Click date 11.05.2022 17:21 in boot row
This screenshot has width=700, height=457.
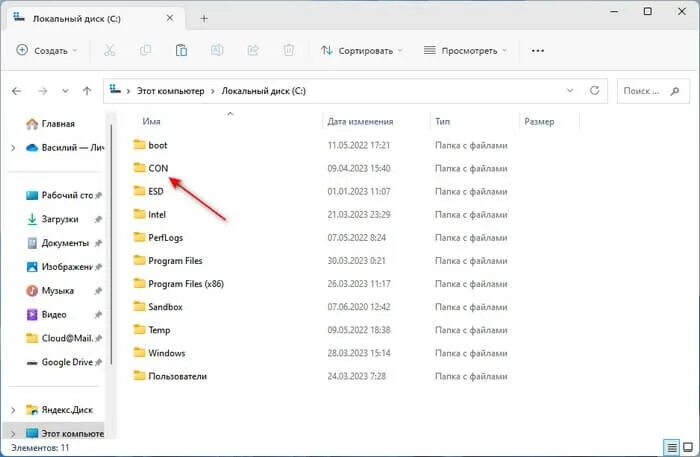pyautogui.click(x=358, y=145)
